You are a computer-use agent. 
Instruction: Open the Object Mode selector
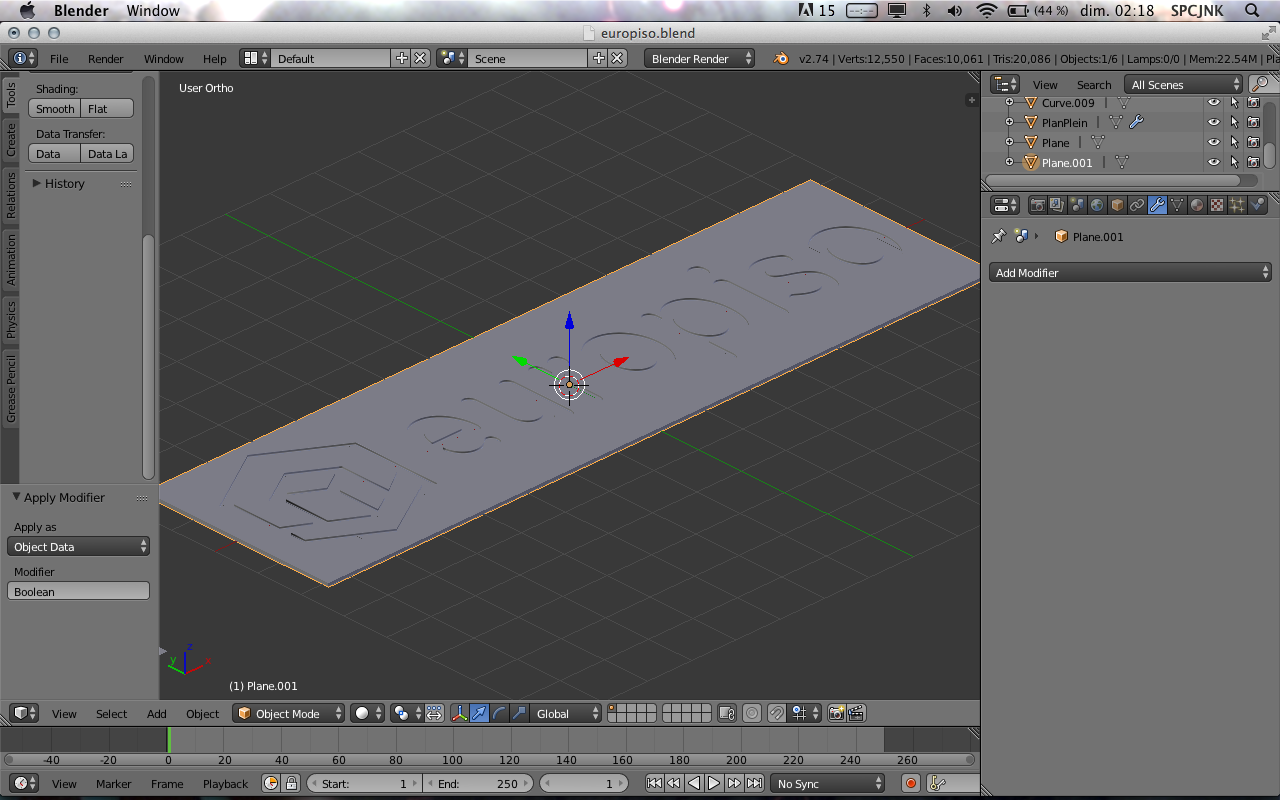289,714
